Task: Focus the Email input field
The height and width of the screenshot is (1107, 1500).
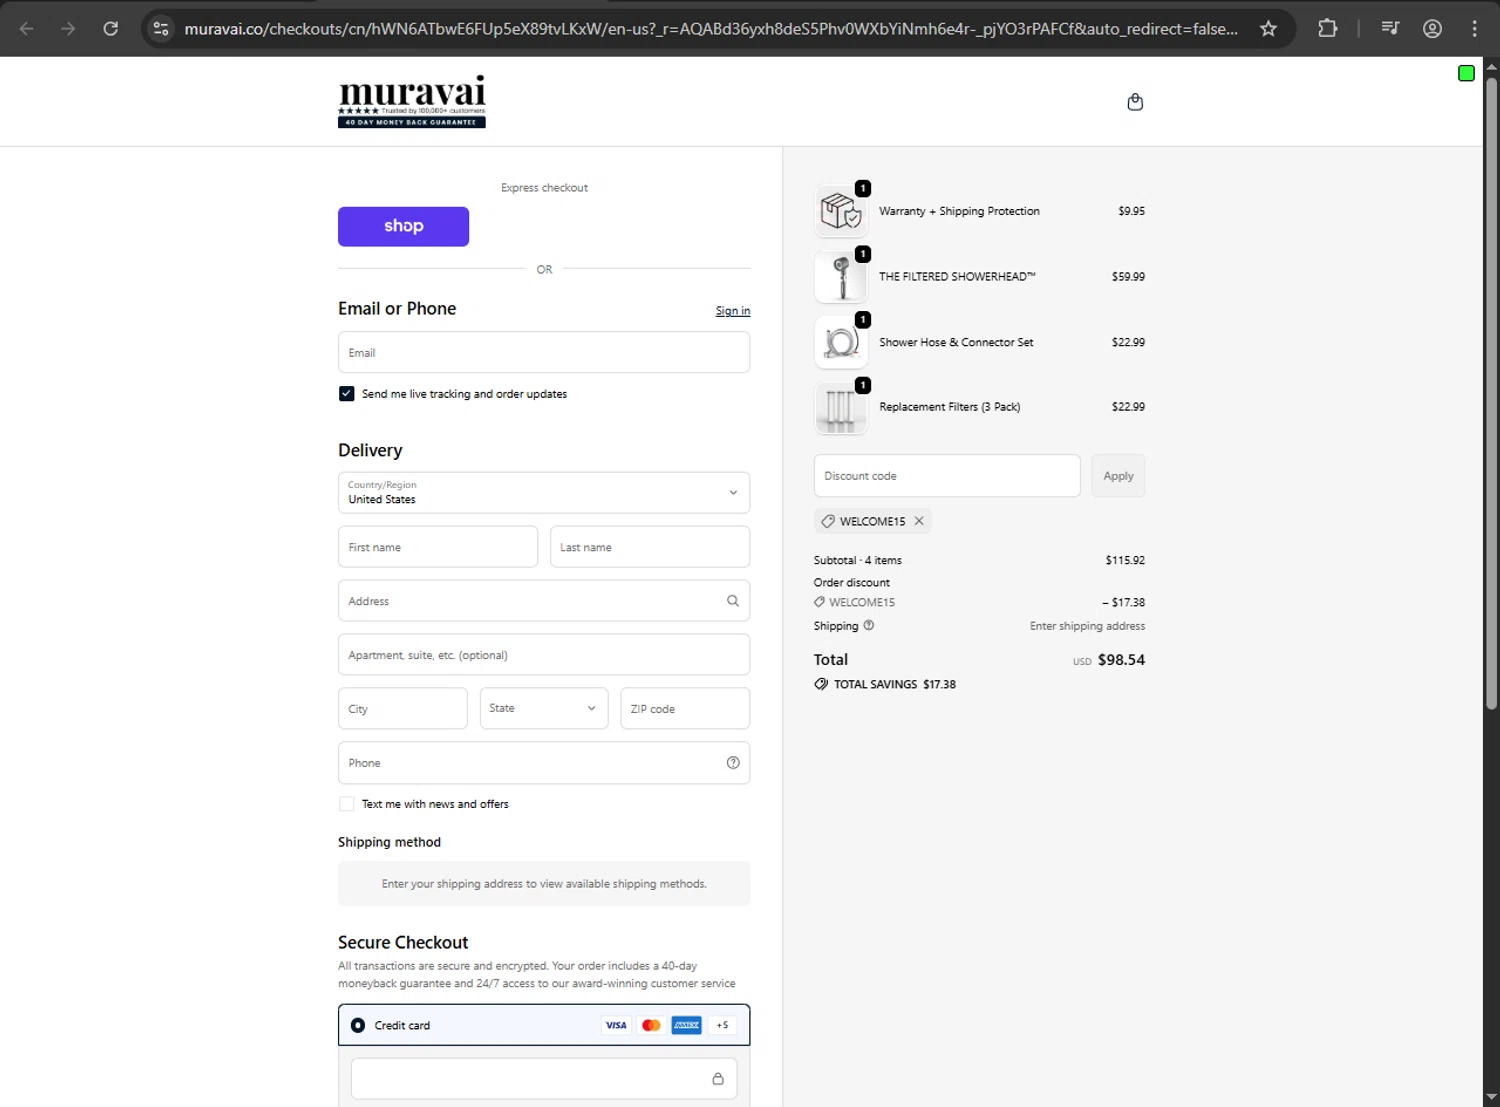Action: point(544,352)
